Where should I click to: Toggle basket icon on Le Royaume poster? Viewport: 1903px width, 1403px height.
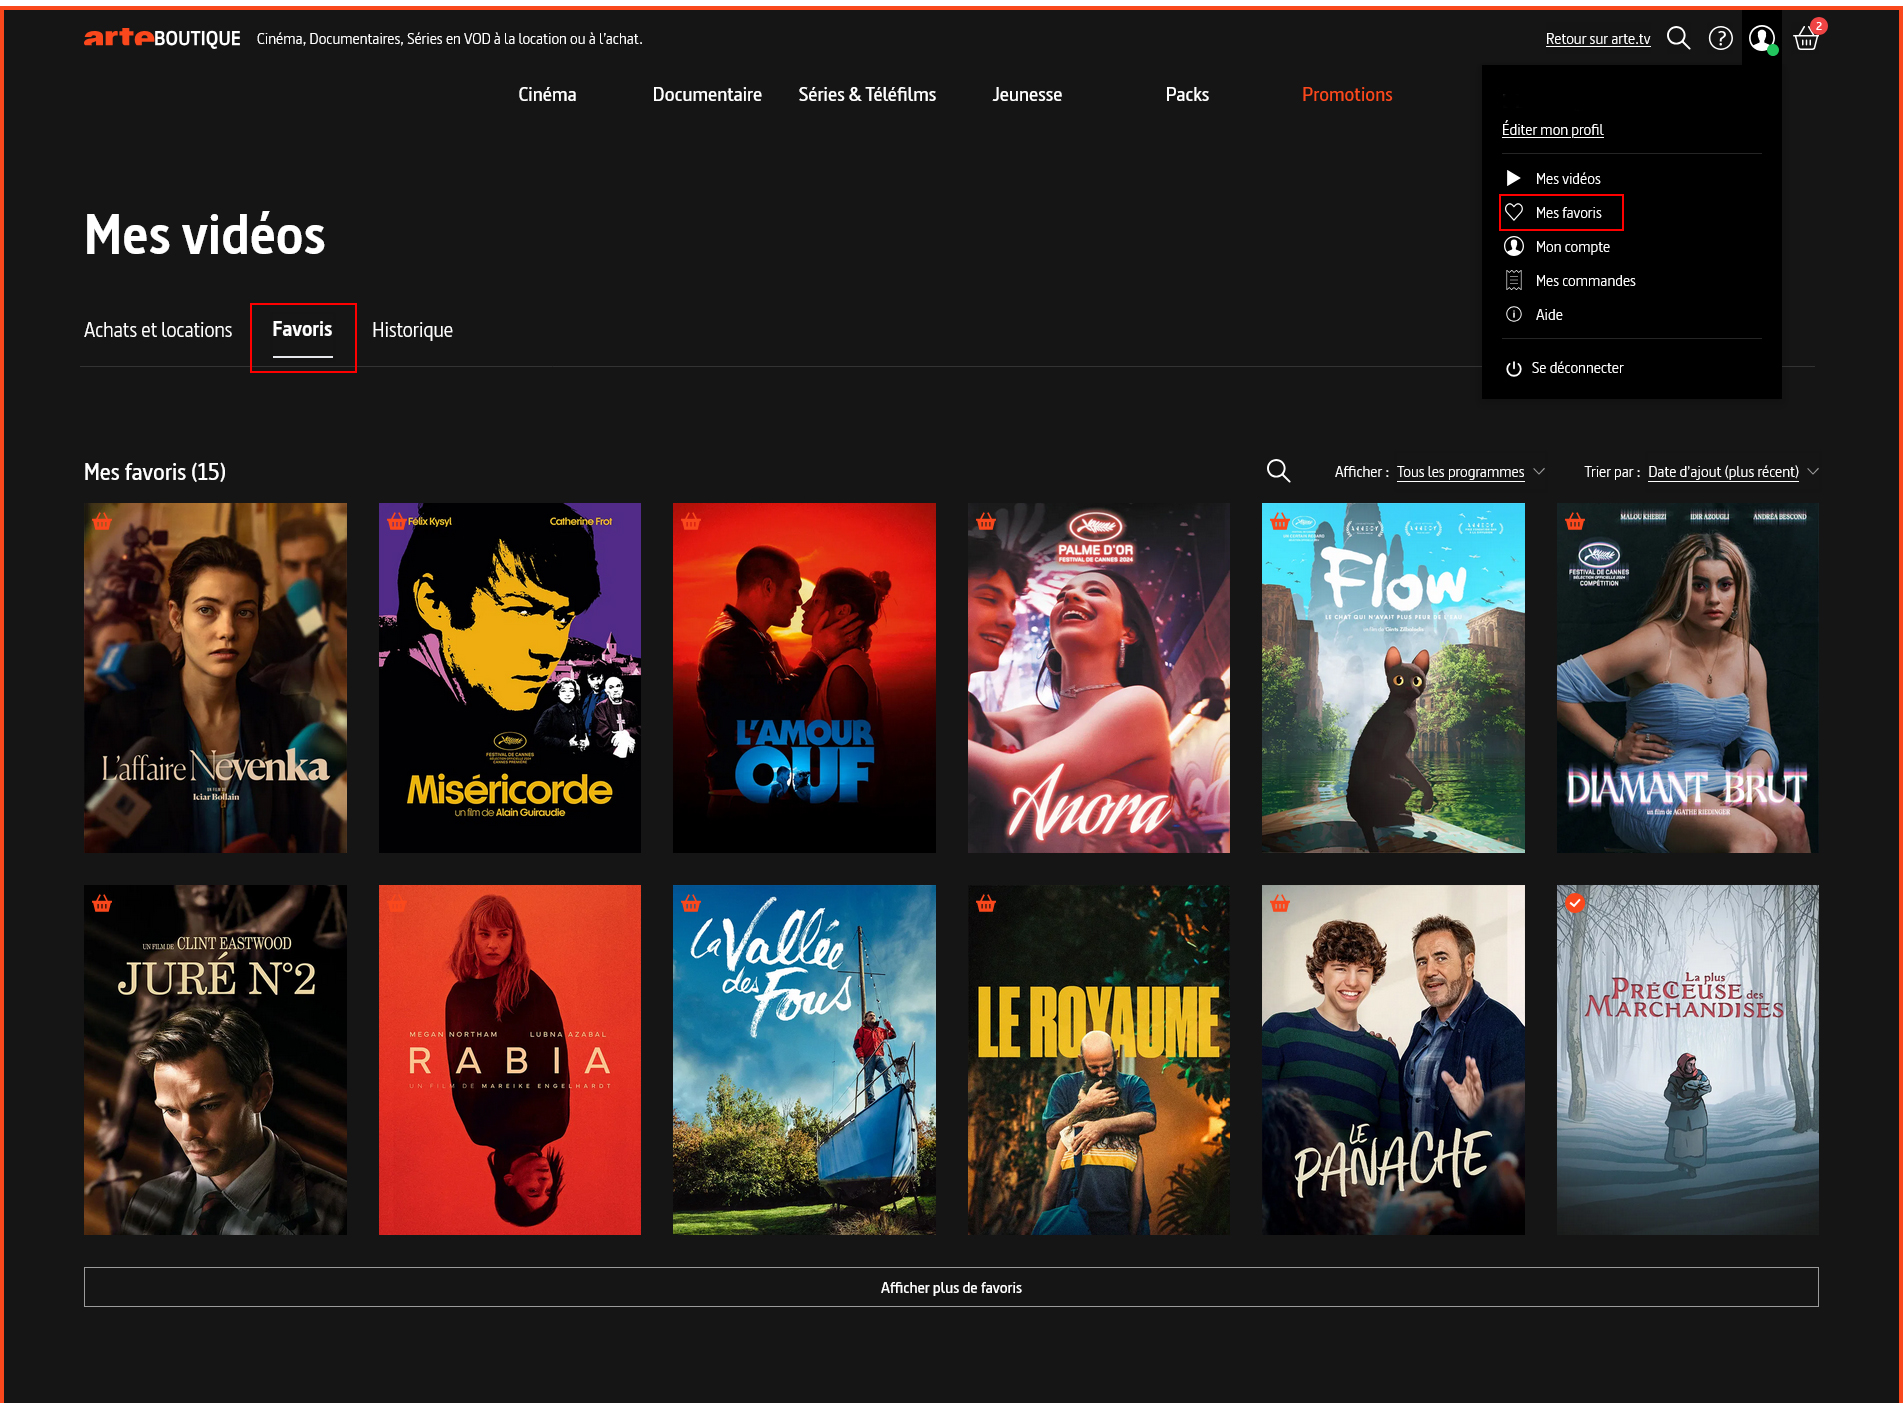(x=986, y=903)
